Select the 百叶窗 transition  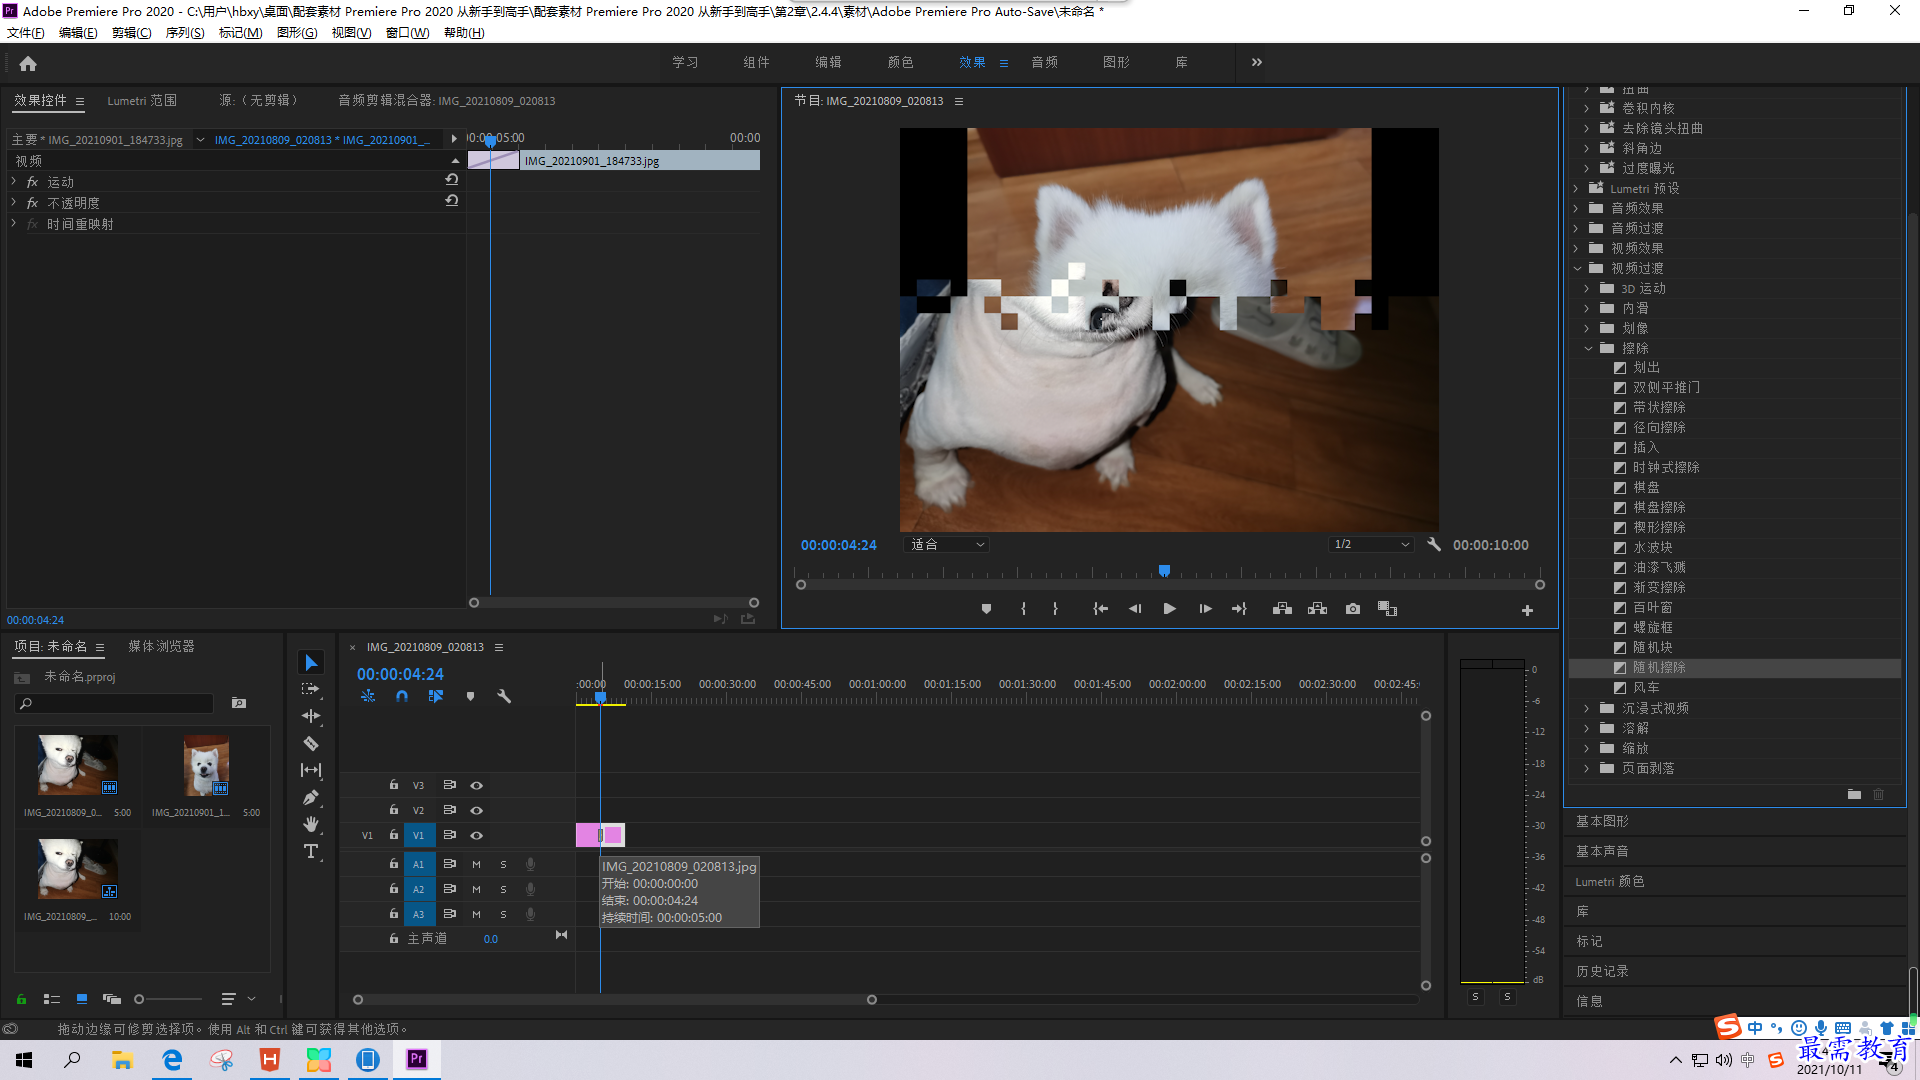coord(1652,607)
